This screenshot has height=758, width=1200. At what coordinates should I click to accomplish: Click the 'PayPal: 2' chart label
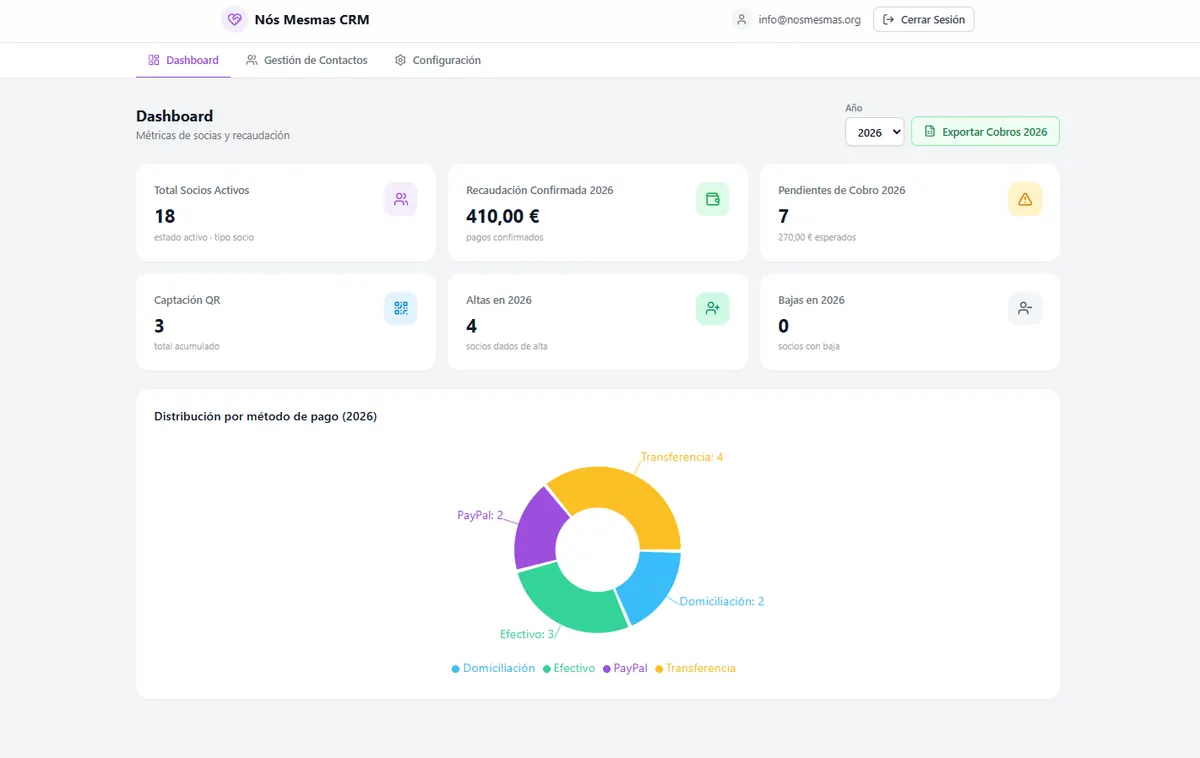[480, 516]
